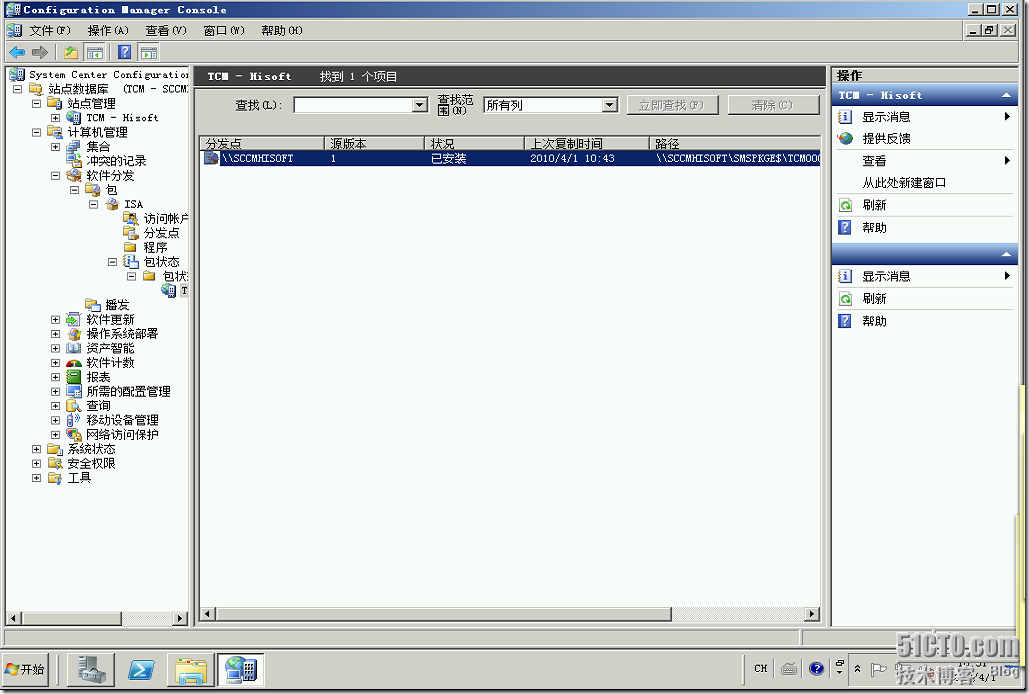The height and width of the screenshot is (694, 1029).
Task: Open Server Manager from the taskbar
Action: (x=91, y=670)
